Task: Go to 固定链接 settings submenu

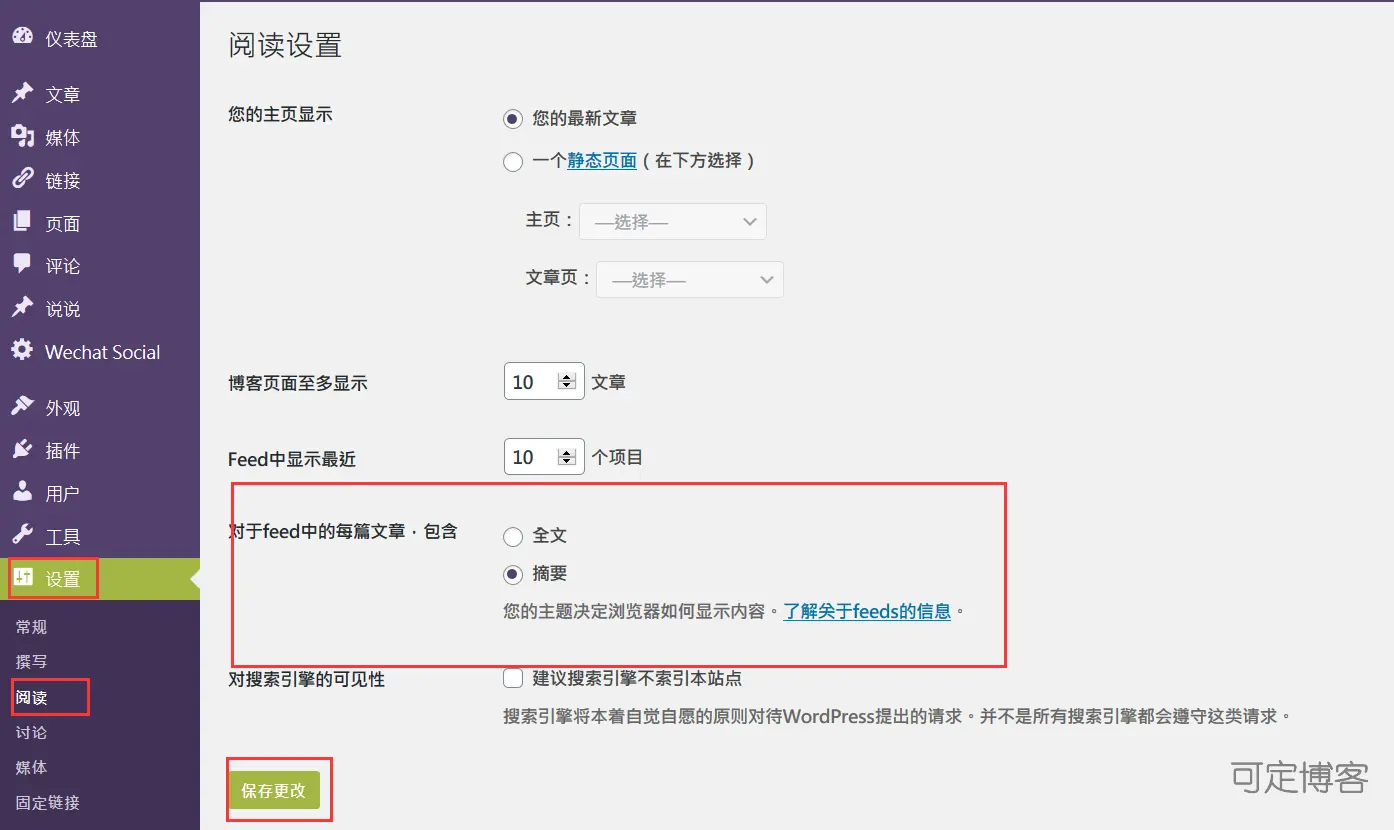Action: tap(48, 802)
